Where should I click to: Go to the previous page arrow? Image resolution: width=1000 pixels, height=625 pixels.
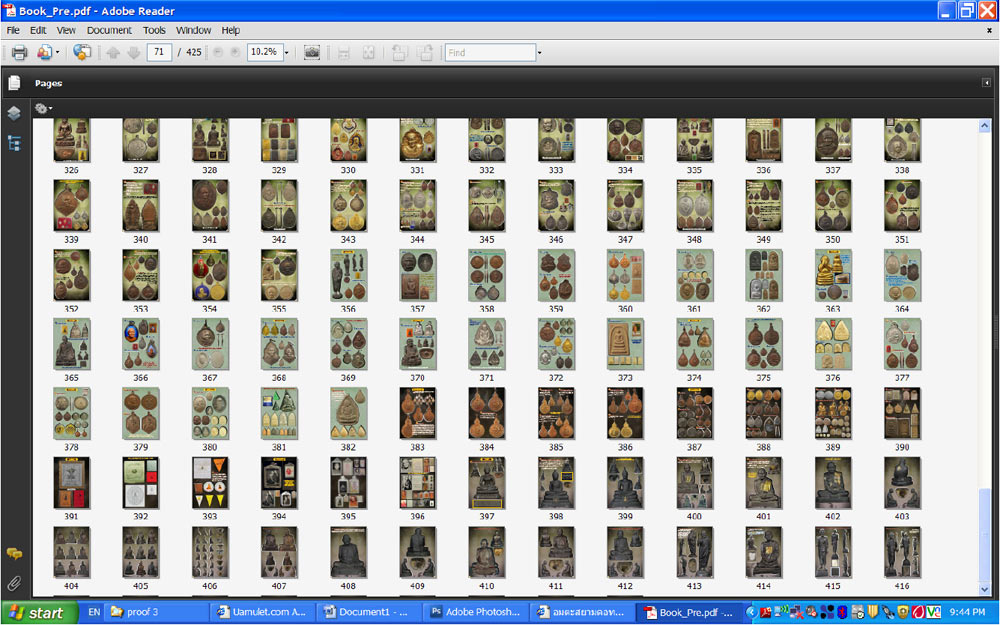(113, 52)
